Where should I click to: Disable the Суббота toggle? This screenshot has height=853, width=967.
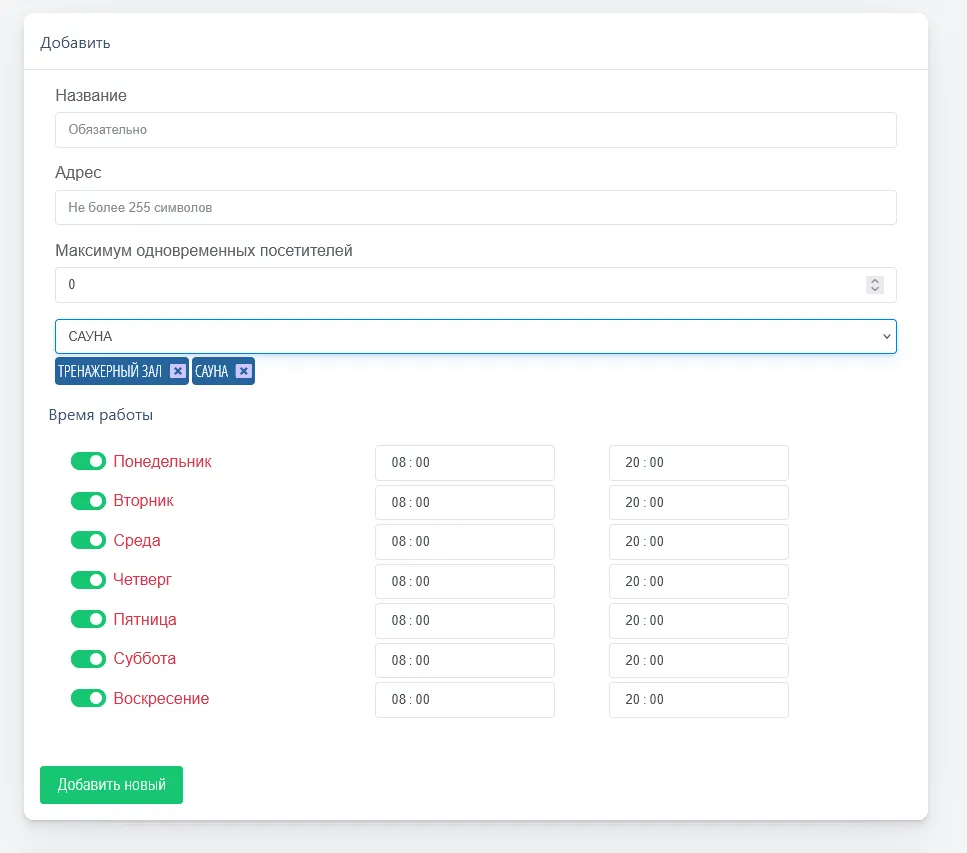(x=88, y=659)
